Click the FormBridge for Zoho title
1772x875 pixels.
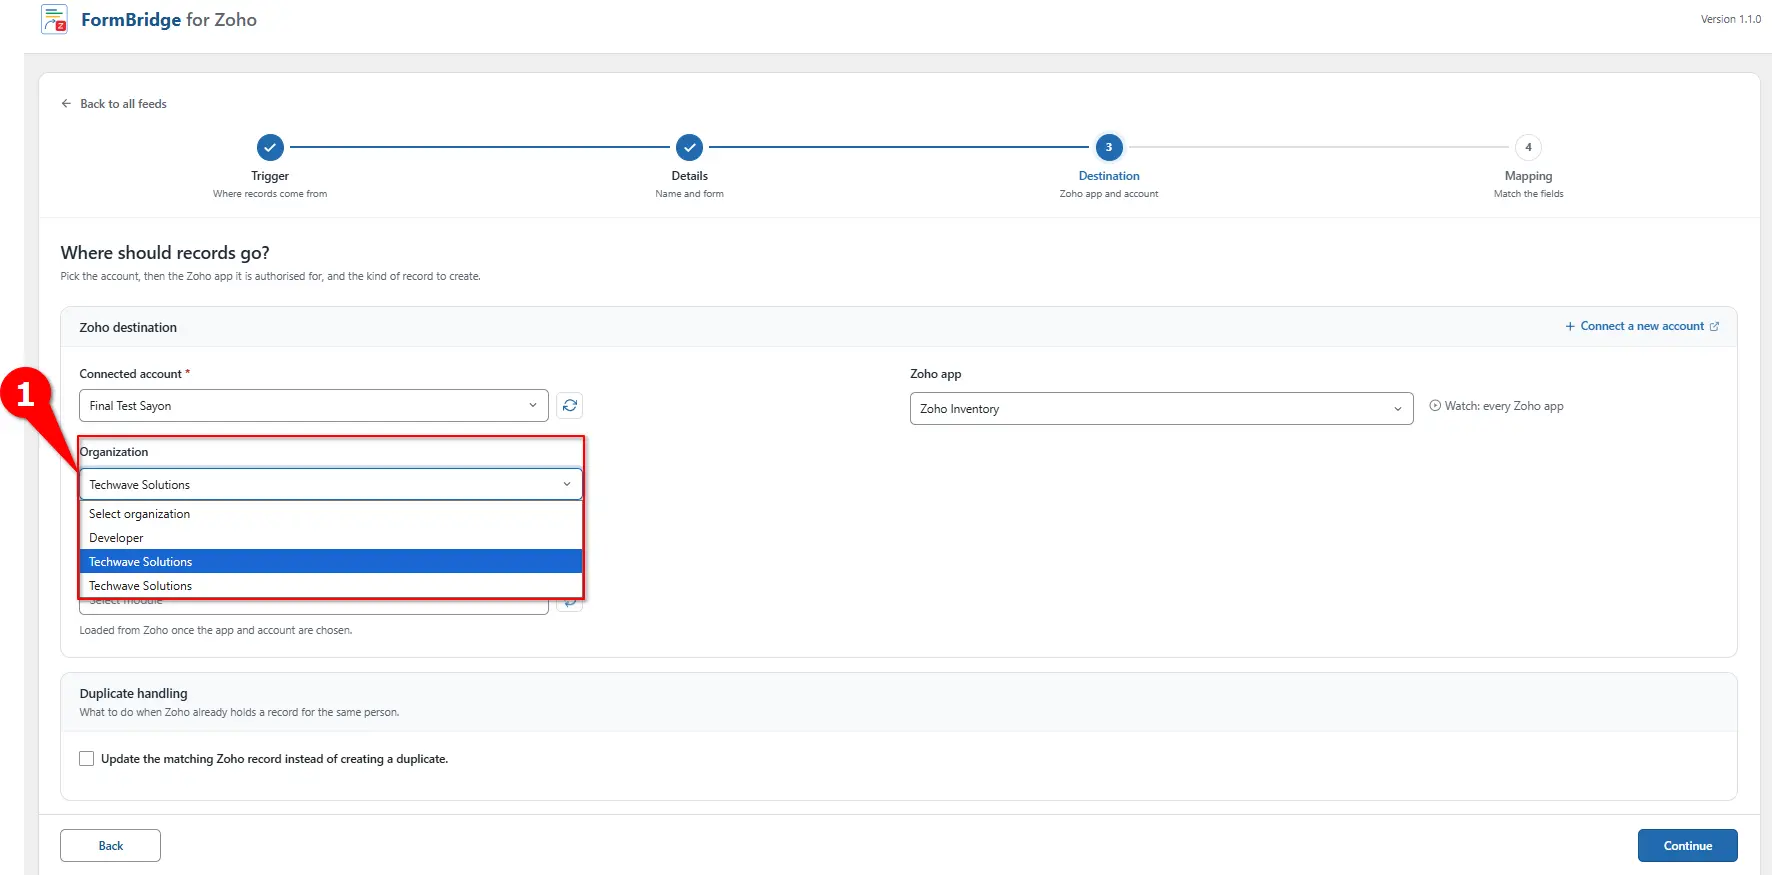[x=169, y=20]
